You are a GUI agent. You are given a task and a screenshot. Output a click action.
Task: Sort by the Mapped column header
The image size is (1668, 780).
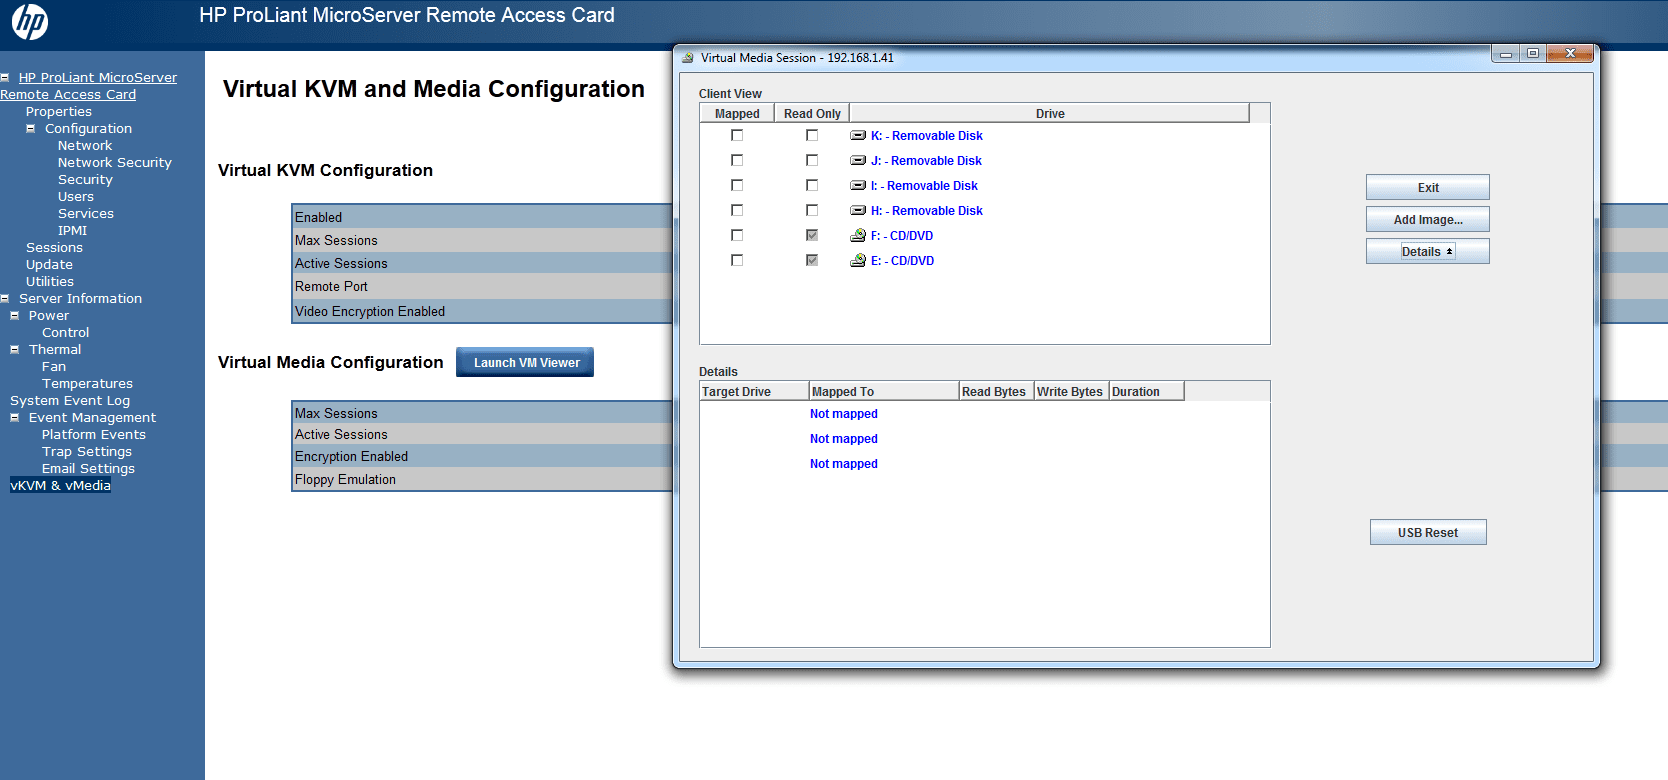737,113
